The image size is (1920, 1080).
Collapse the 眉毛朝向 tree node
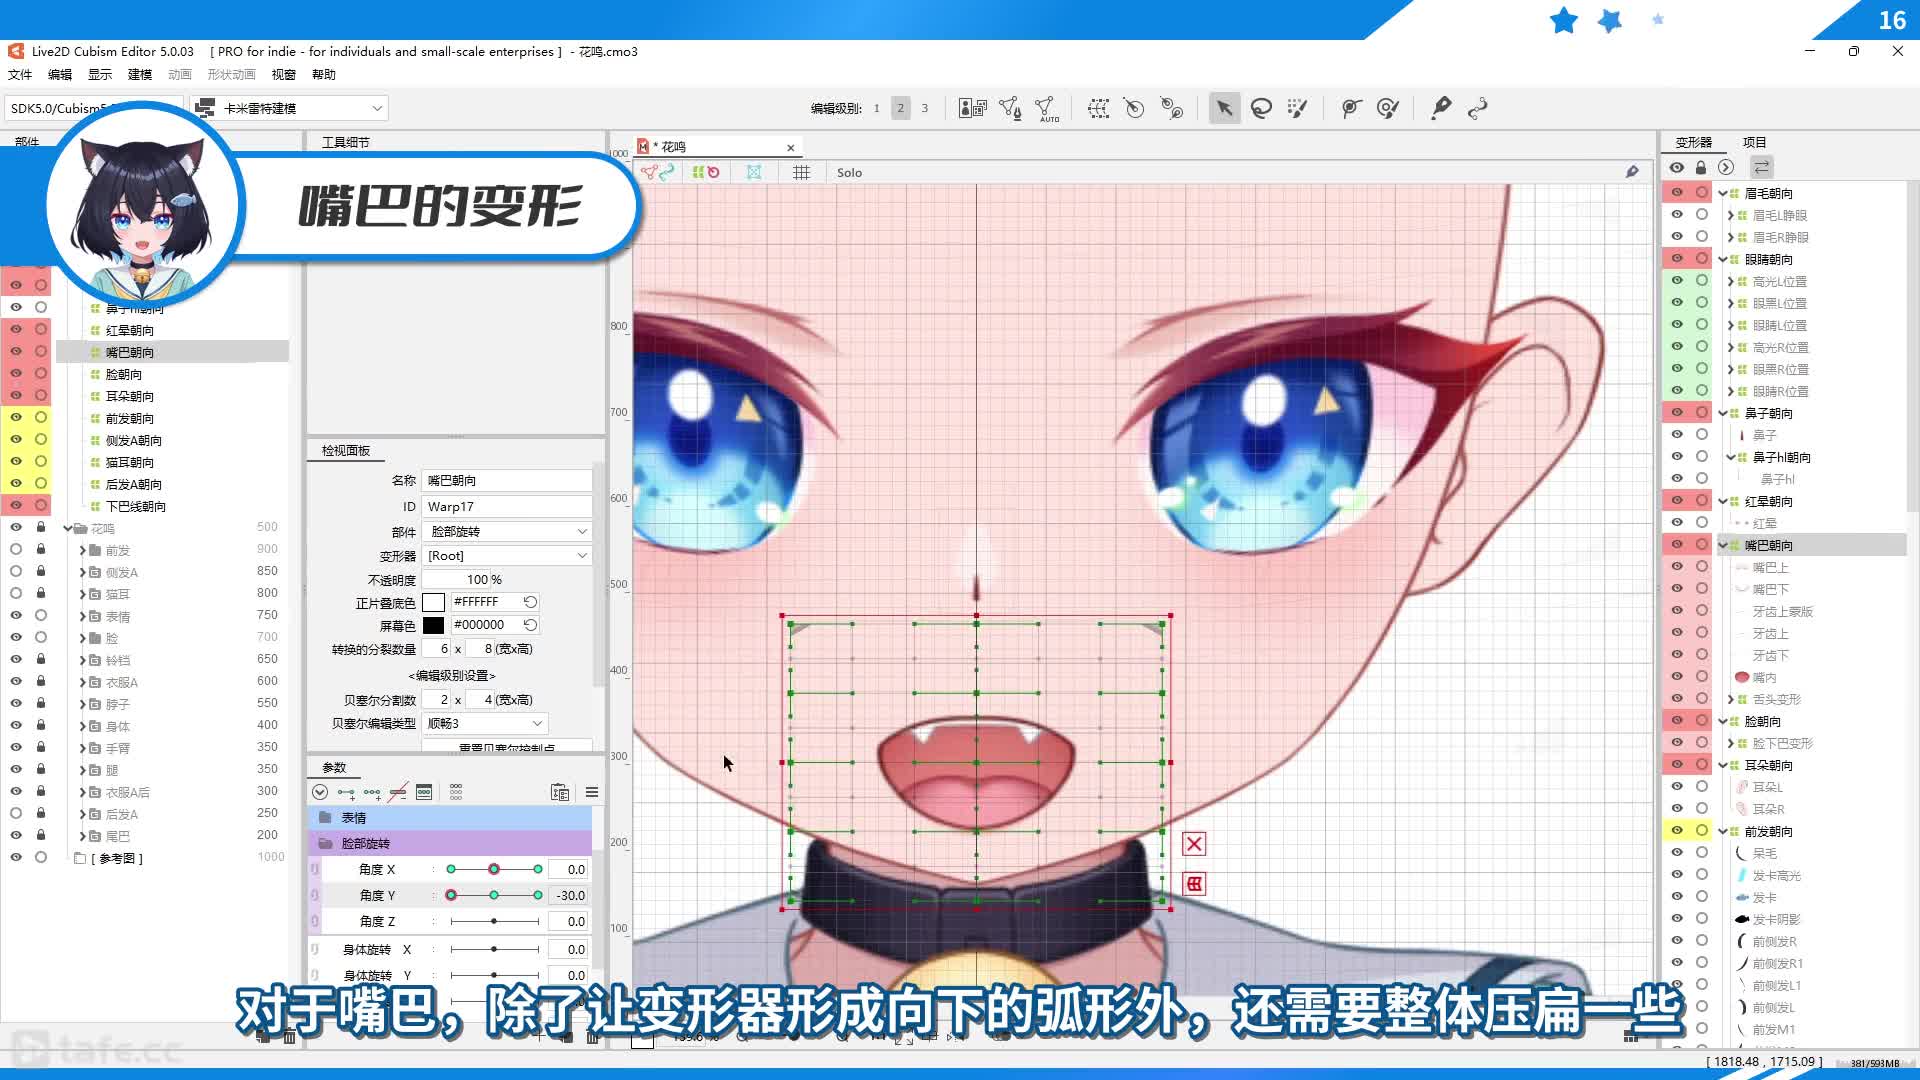coord(1723,193)
